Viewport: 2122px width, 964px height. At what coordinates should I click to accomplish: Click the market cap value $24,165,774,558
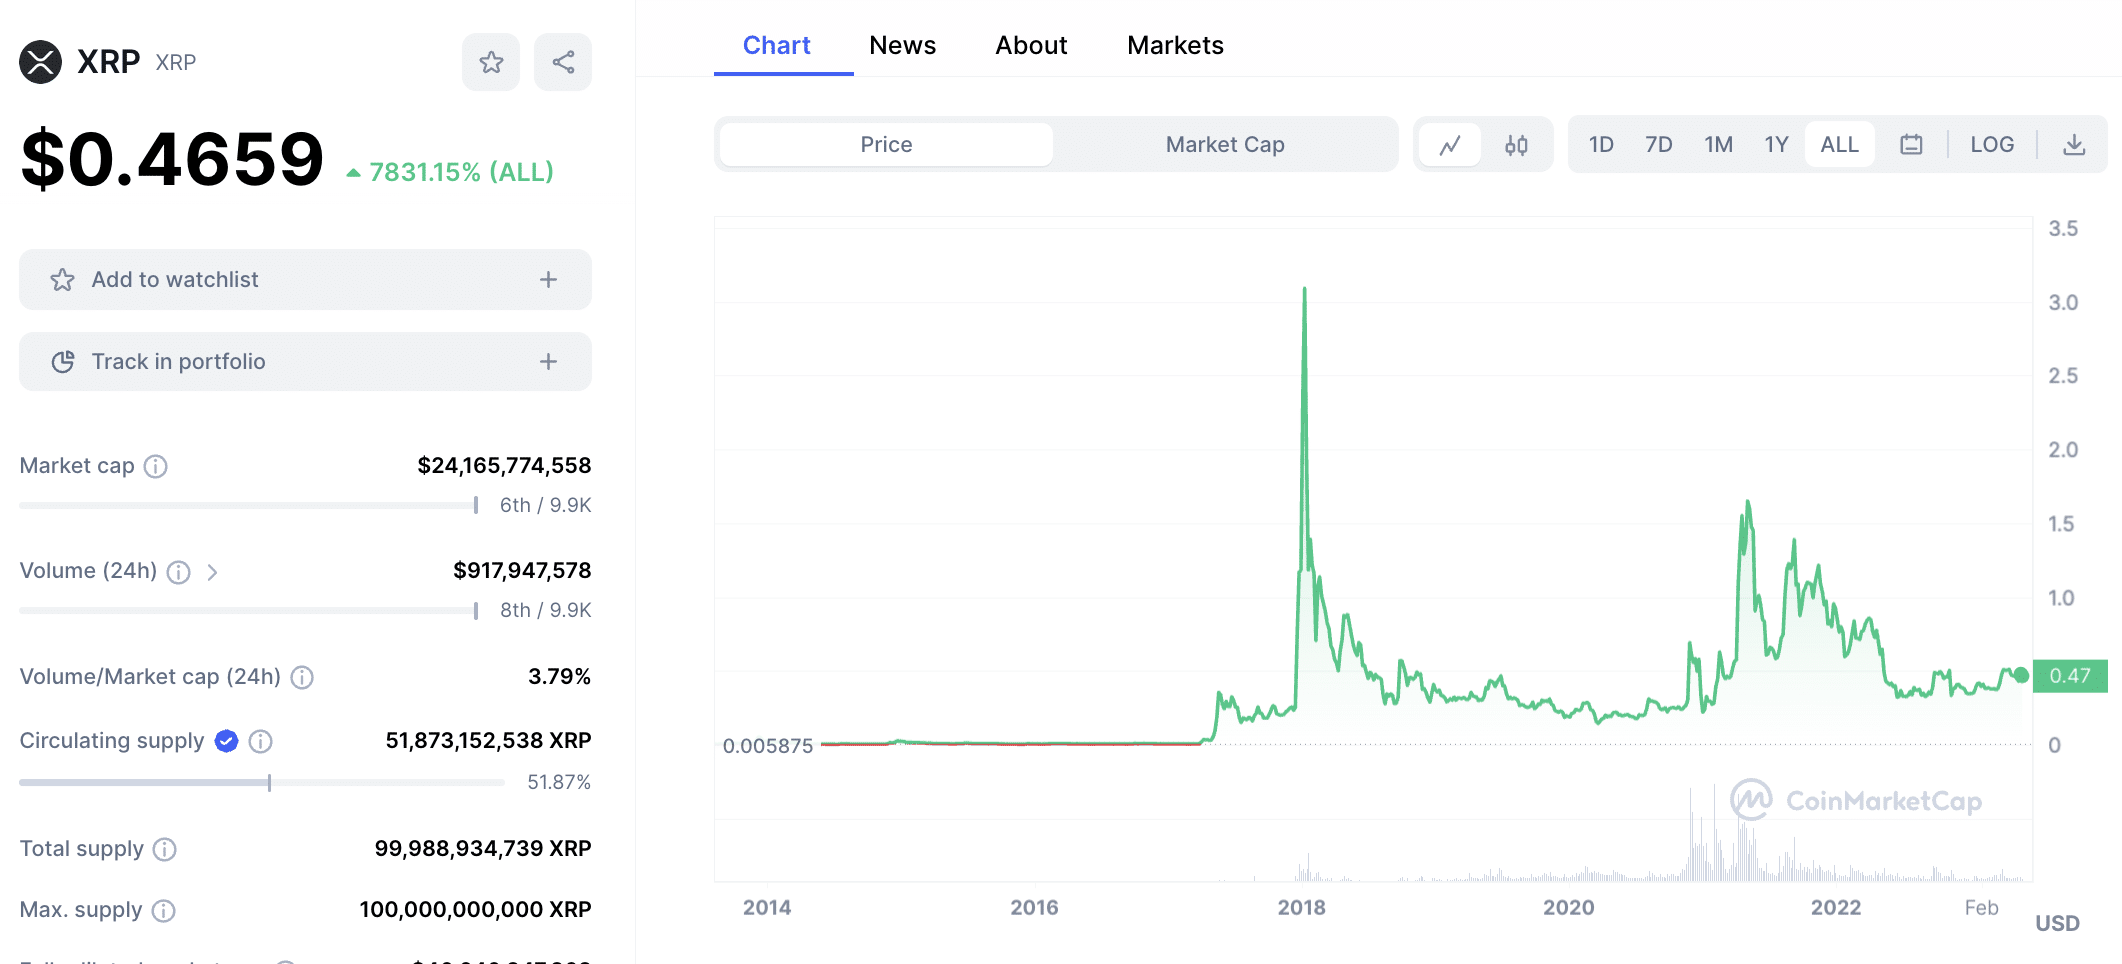tap(504, 466)
